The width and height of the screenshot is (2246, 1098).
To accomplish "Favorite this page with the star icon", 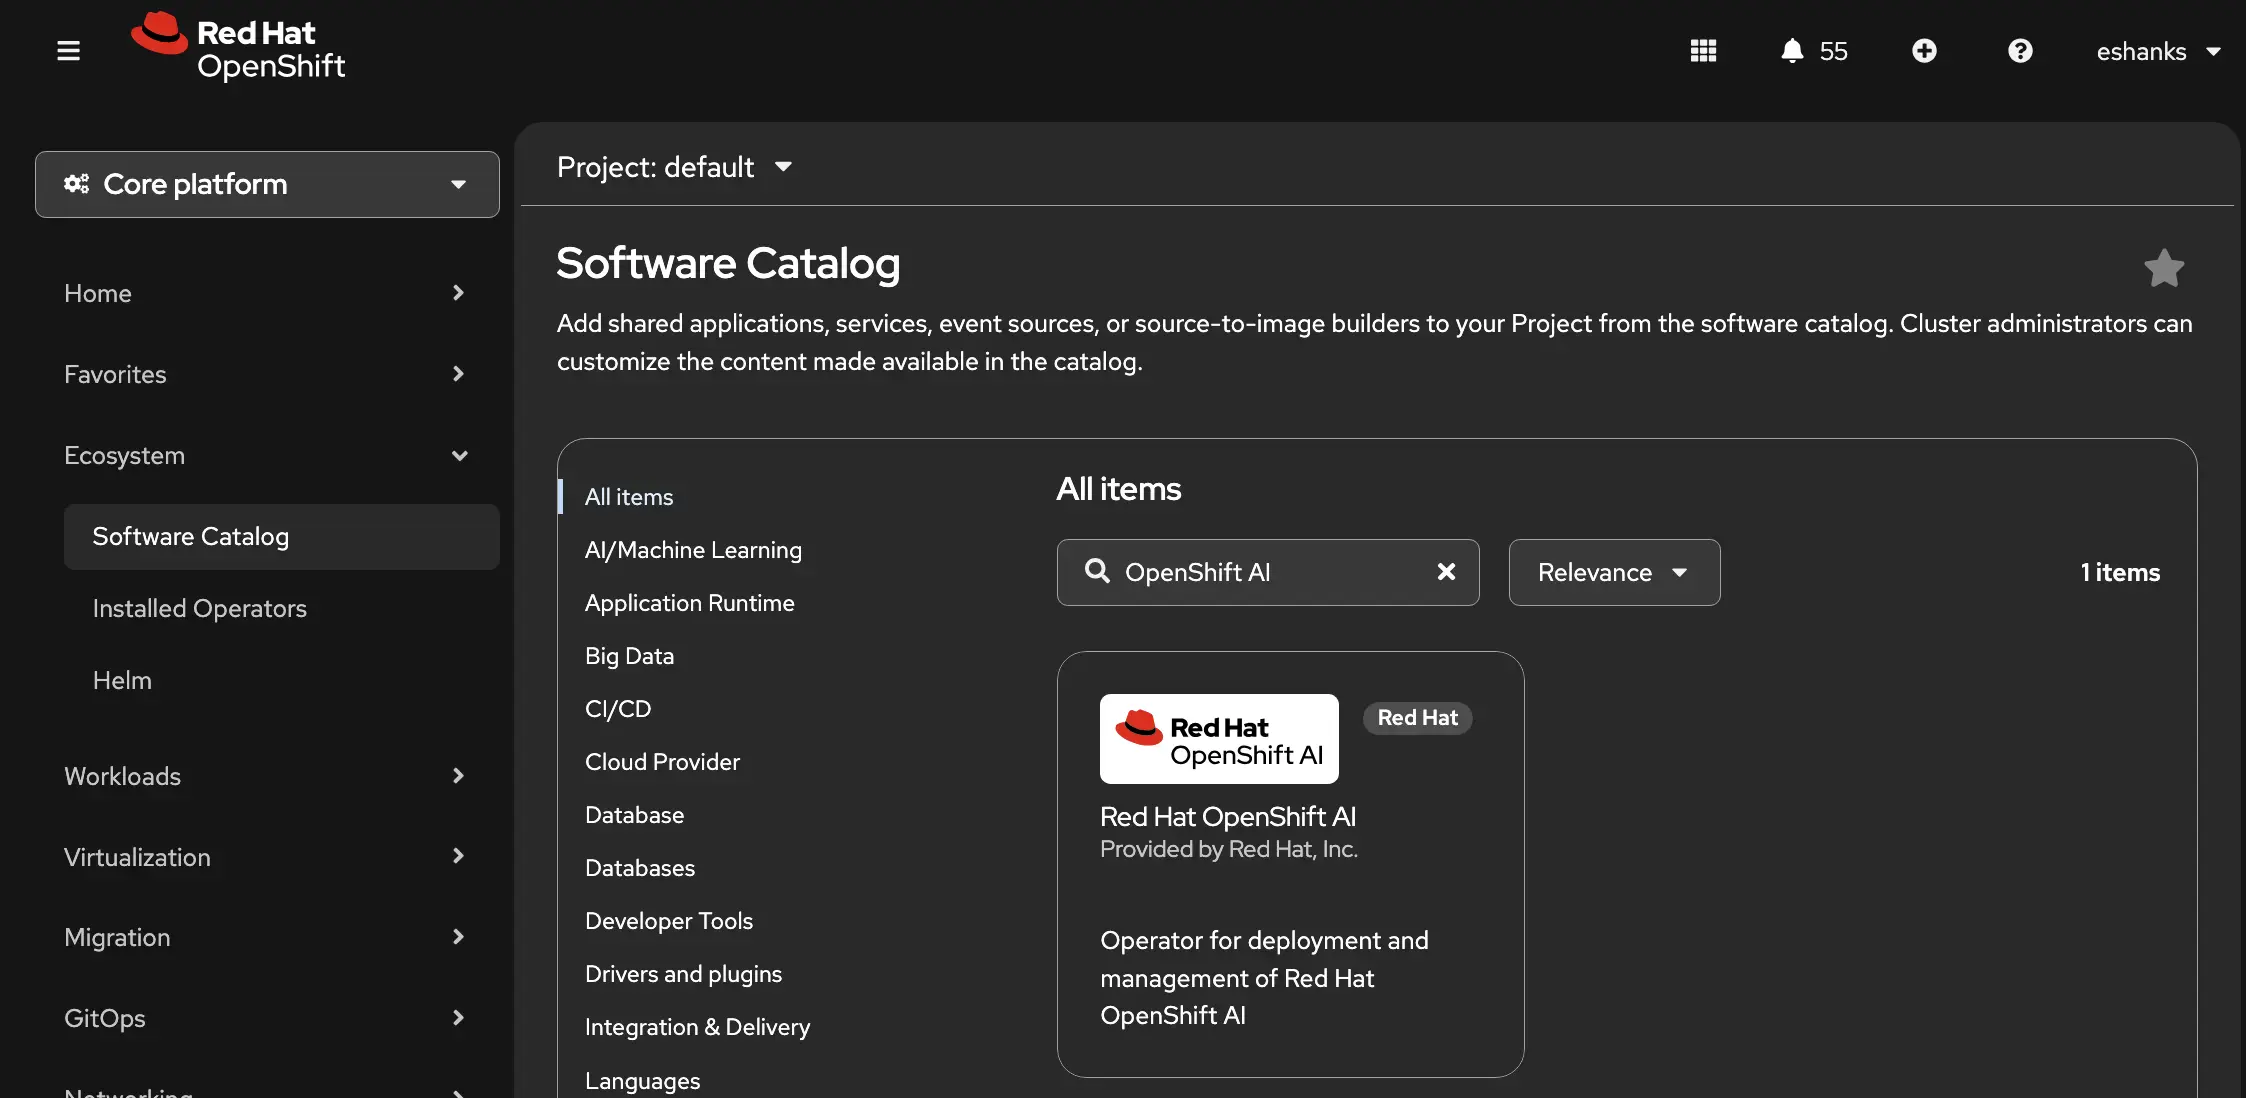I will click(2164, 268).
